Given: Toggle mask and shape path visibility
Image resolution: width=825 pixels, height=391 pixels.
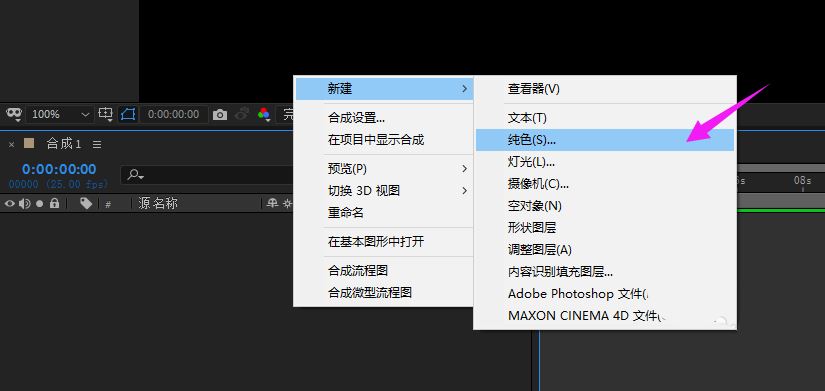Looking at the screenshot, I should point(128,114).
